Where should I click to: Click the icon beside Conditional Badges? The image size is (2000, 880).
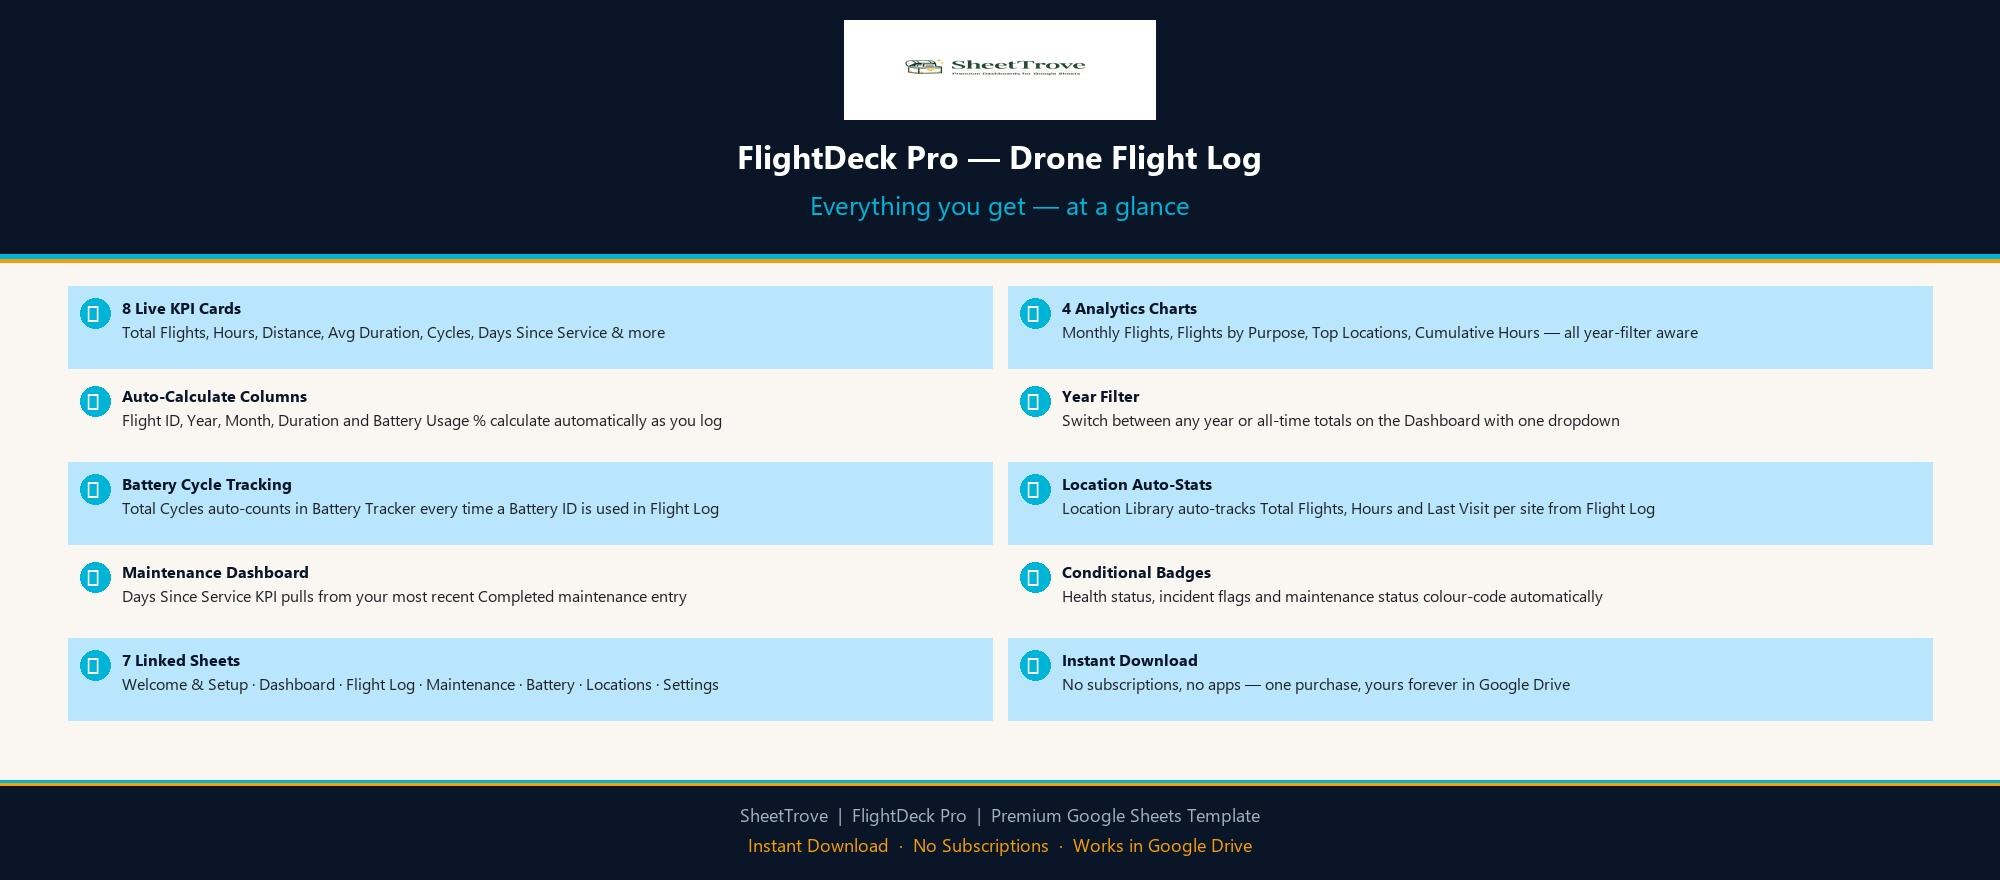[1035, 577]
